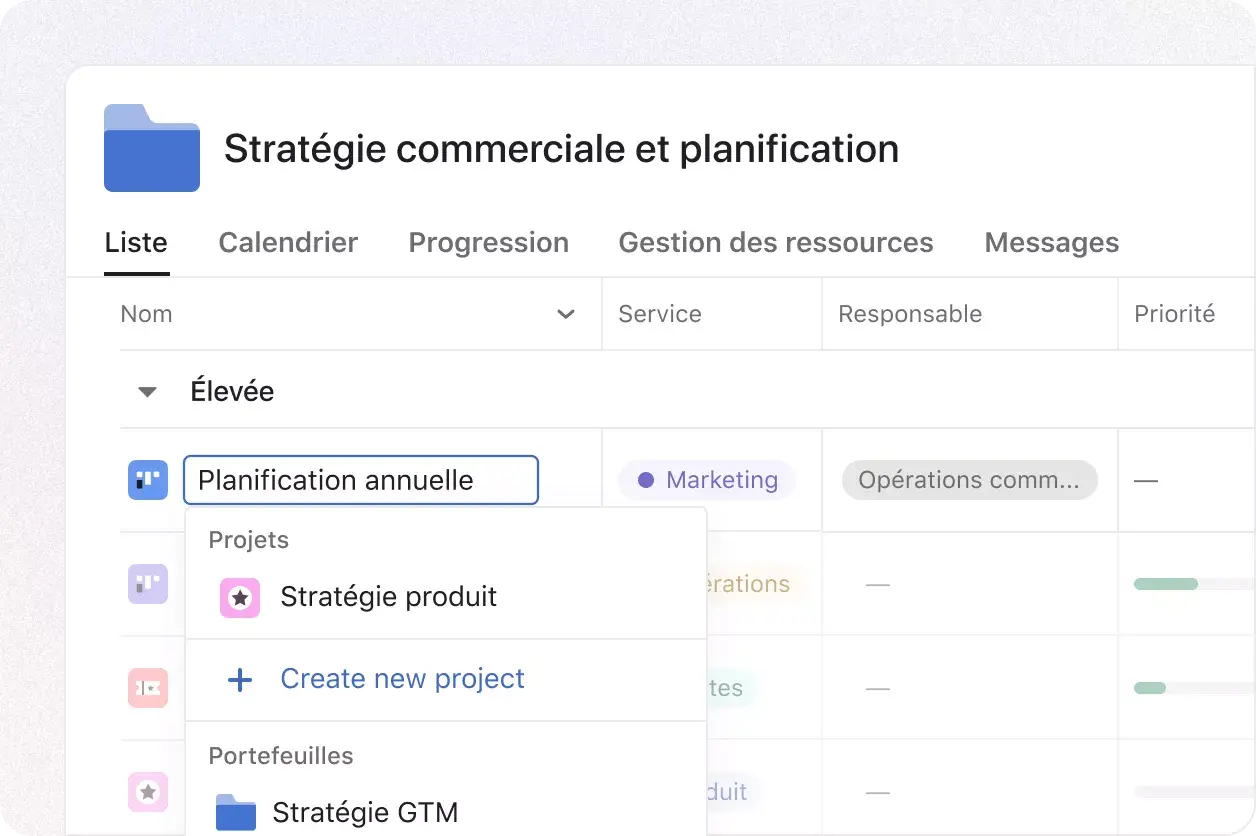This screenshot has height=836, width=1256.
Task: Open the Progression tab
Action: [x=489, y=243]
